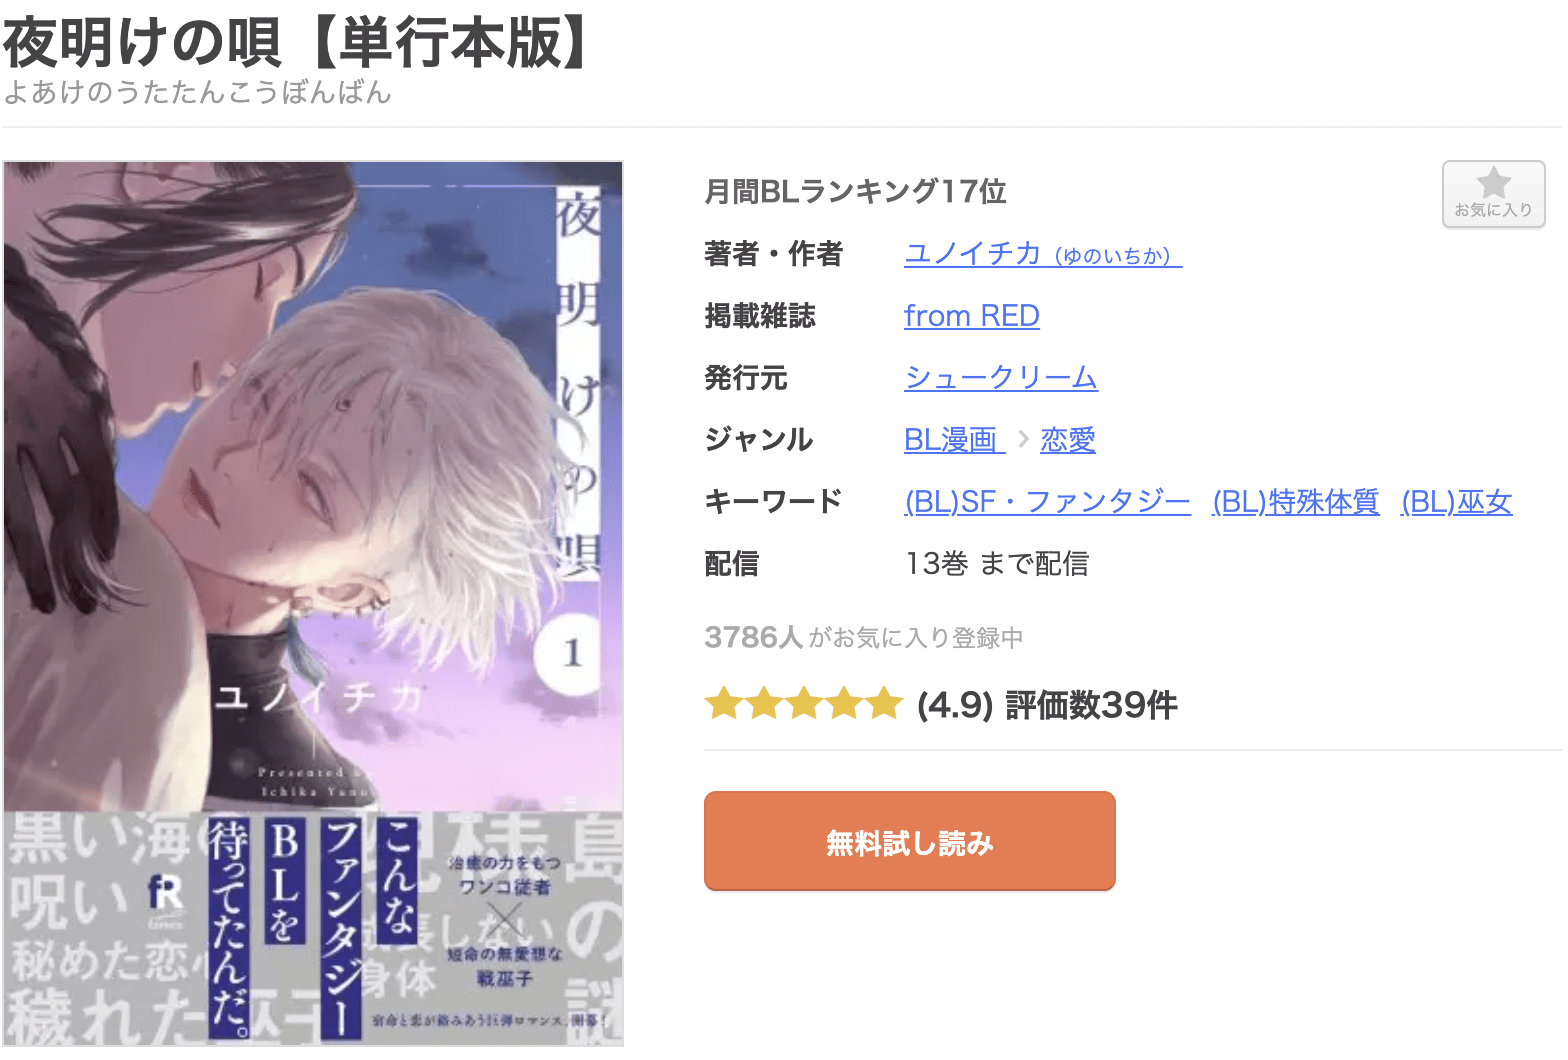Click the (4.9) rating score
The height and width of the screenshot is (1060, 1568).
955,705
